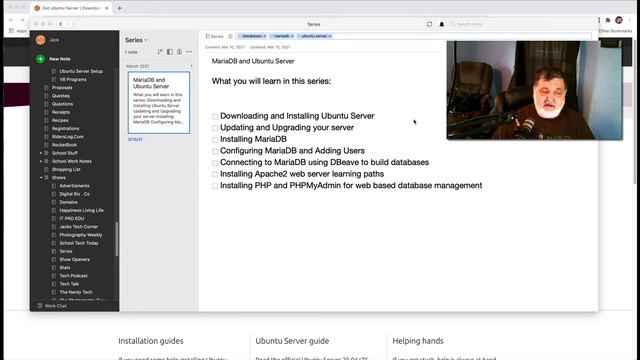Image resolution: width=640 pixels, height=360 pixels.
Task: Open the VB Programs notebook
Action: (x=73, y=80)
